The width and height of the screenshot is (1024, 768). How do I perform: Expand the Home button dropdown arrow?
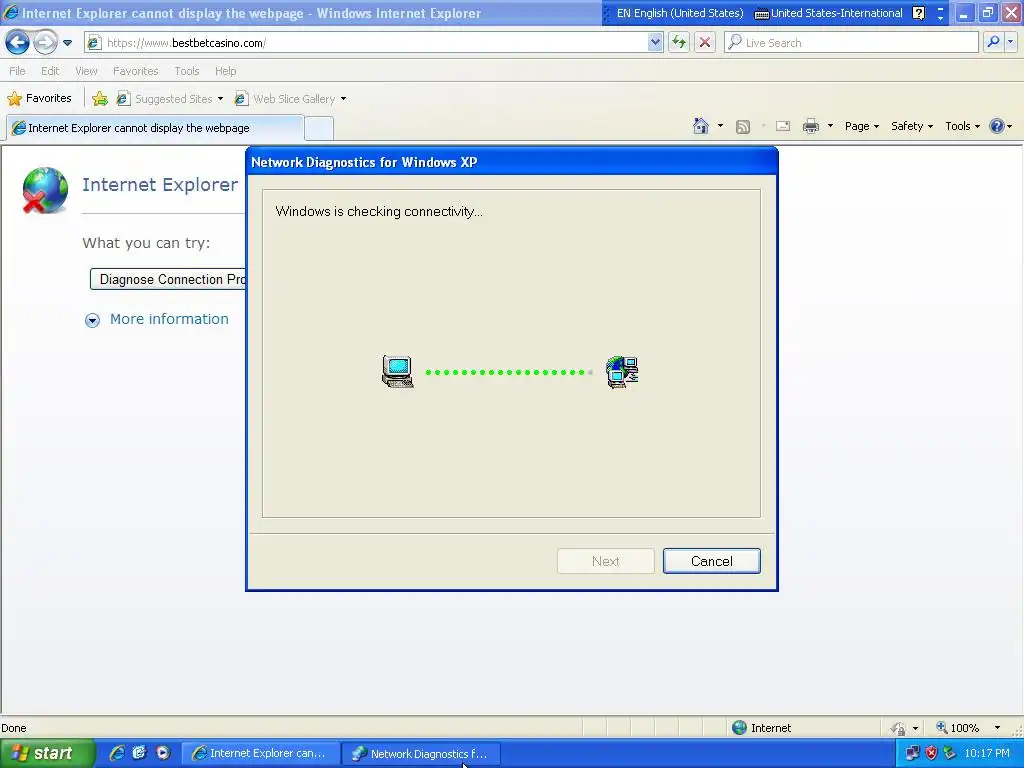click(720, 126)
